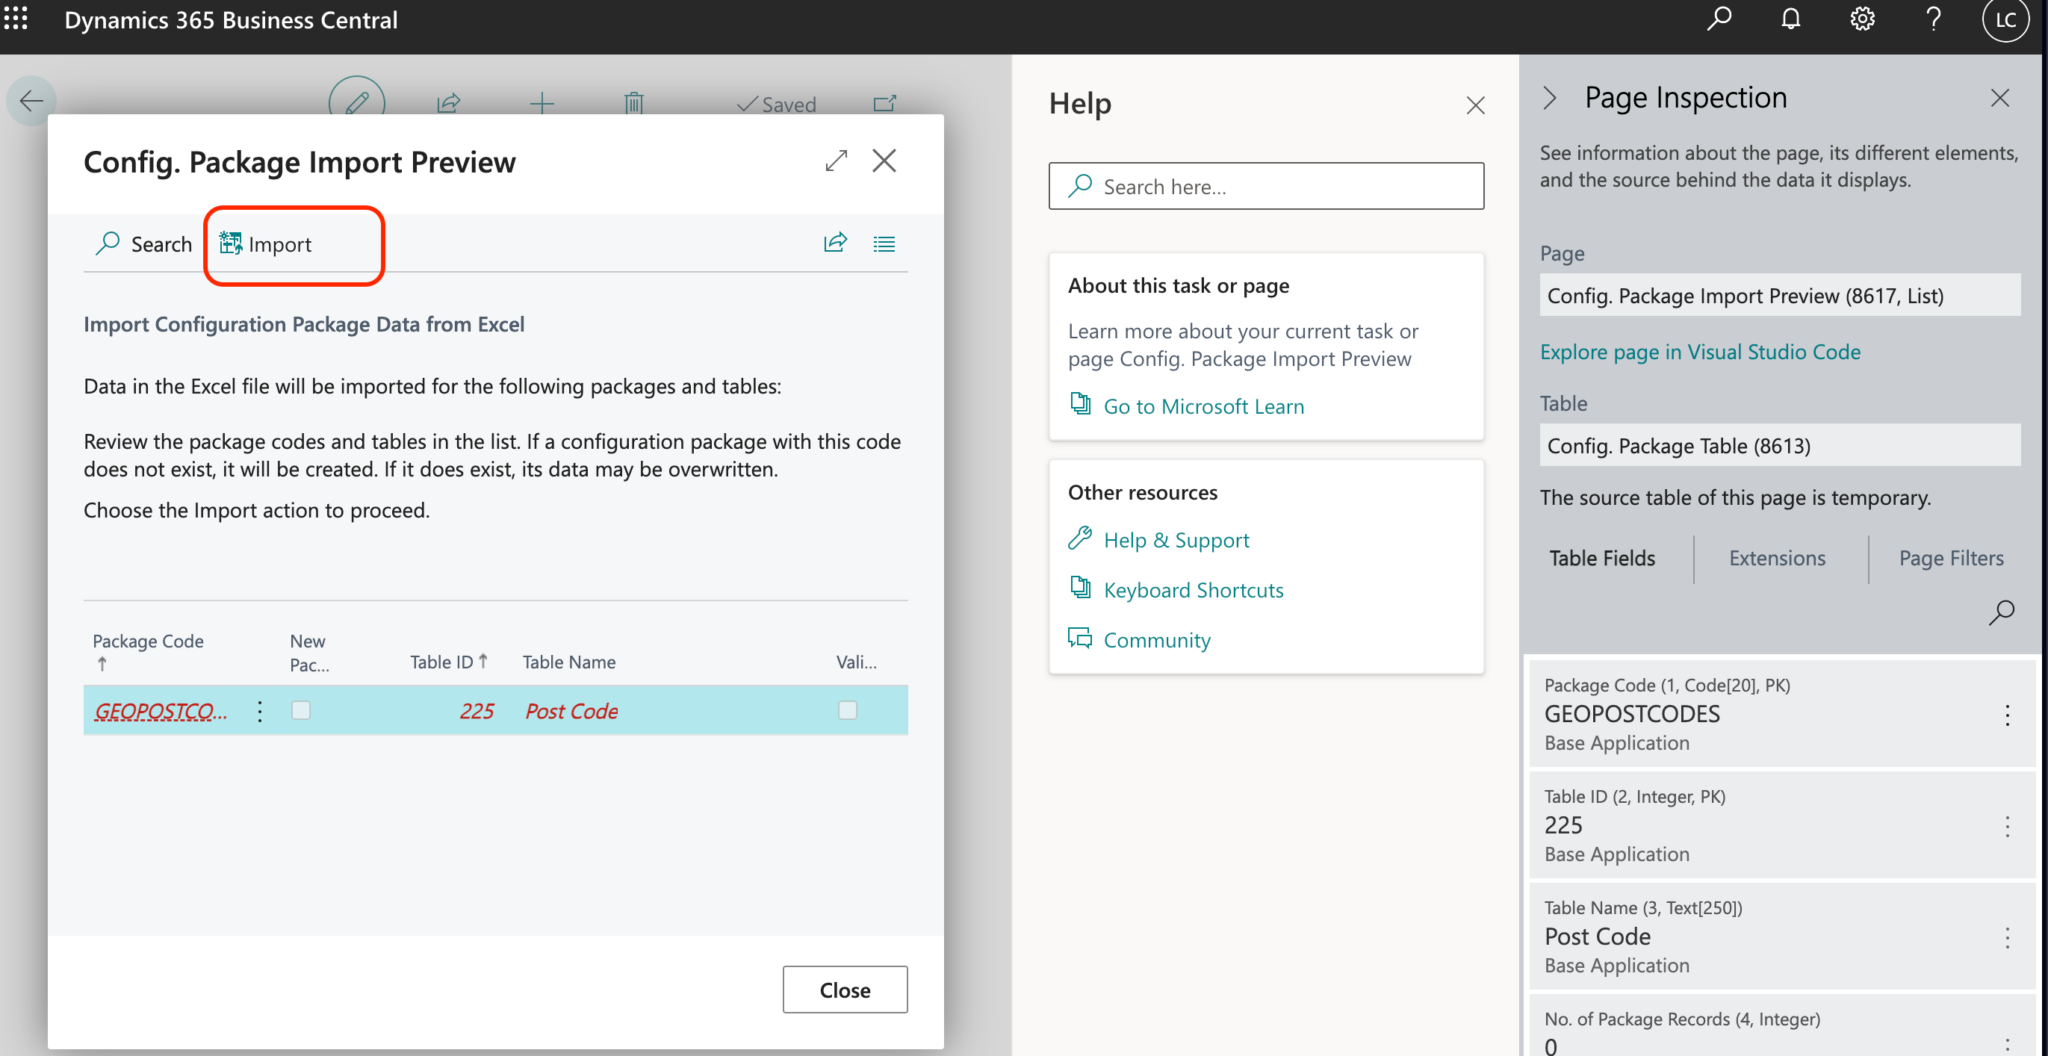The image size is (2048, 1056).
Task: Toggle the Validated checkbox in Post Code row
Action: point(847,710)
